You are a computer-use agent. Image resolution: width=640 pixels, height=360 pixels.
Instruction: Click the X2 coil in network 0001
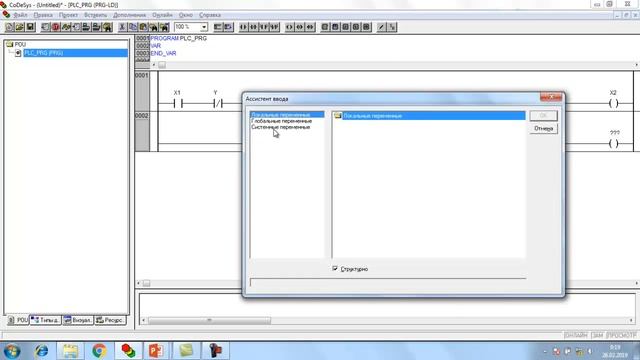pyautogui.click(x=613, y=104)
